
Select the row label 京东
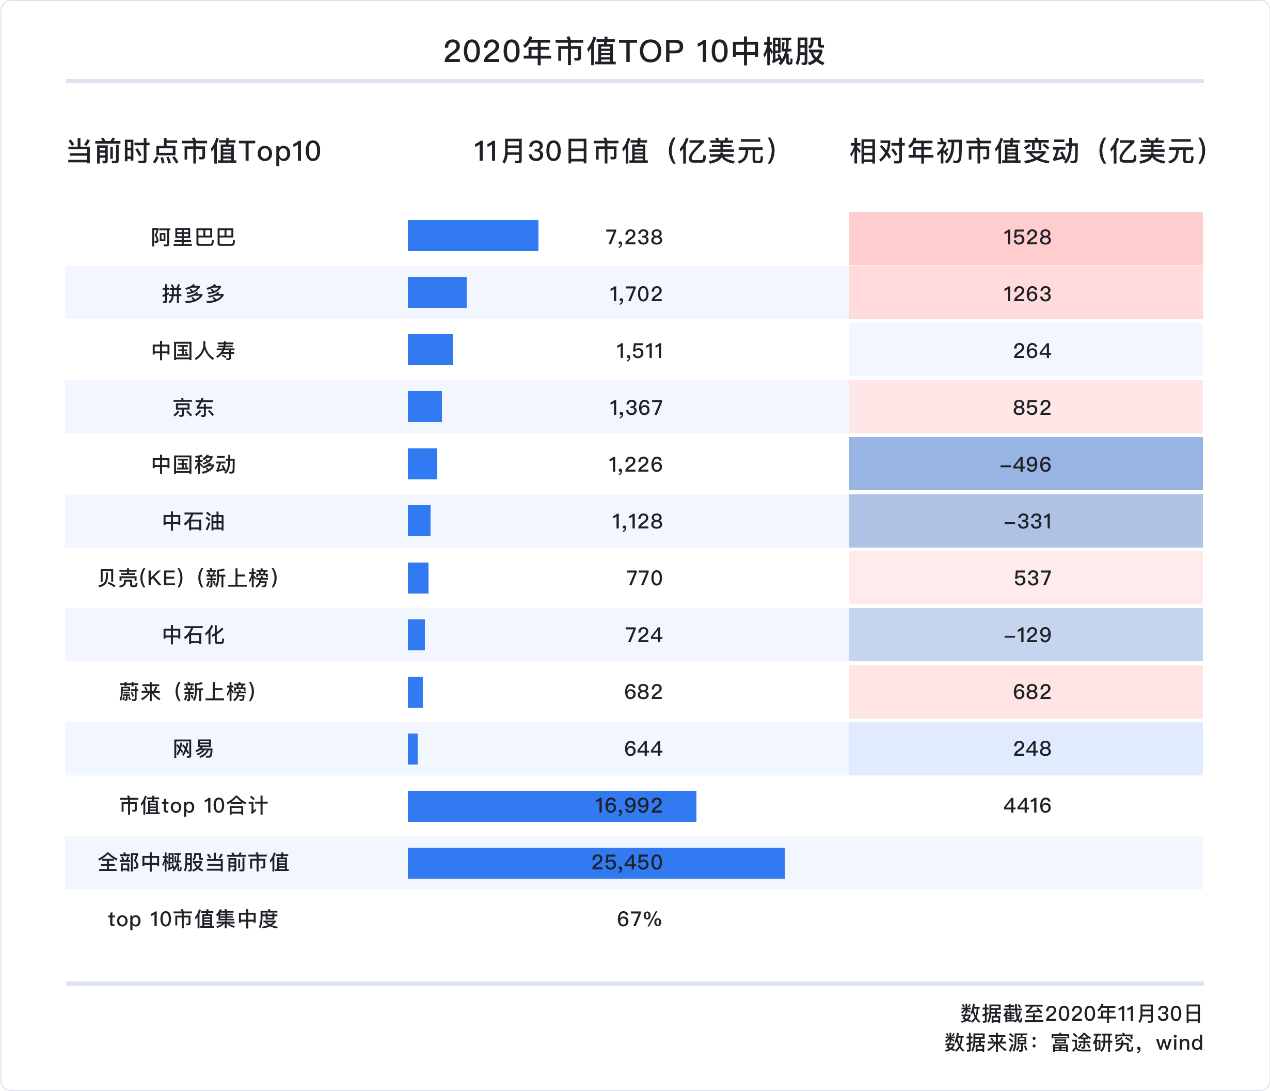click(194, 408)
